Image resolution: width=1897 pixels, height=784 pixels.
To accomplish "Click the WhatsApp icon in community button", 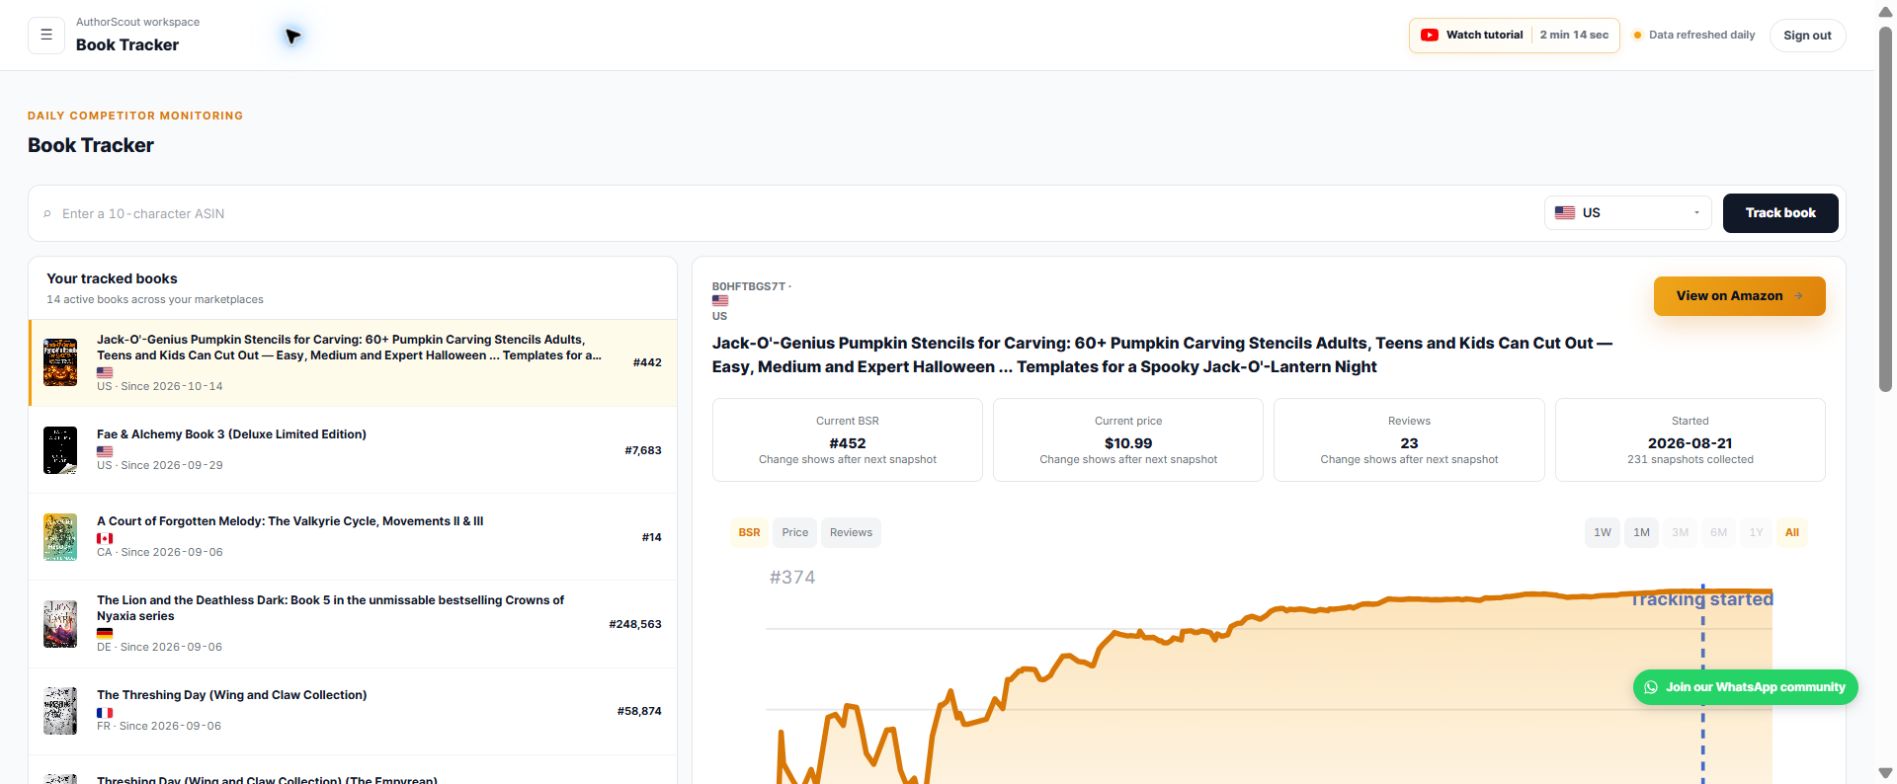I will tap(1651, 687).
